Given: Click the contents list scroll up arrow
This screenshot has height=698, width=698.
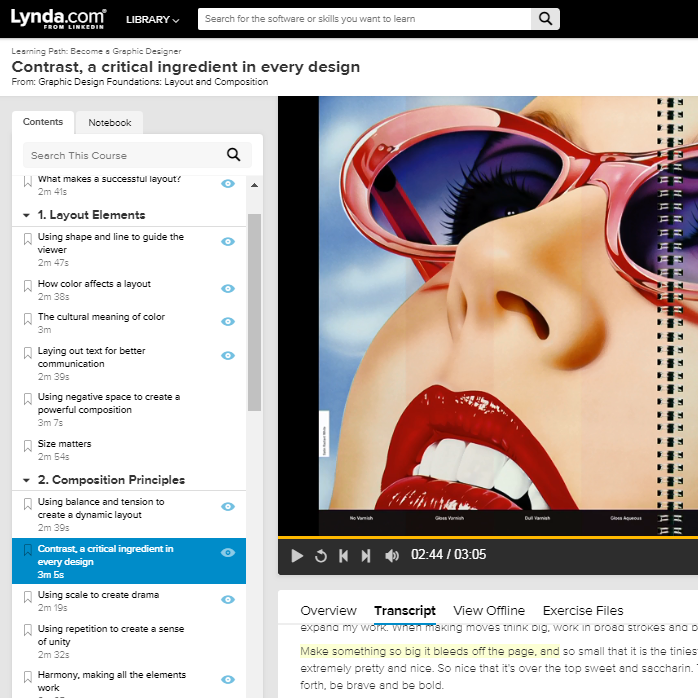Looking at the screenshot, I should (255, 185).
